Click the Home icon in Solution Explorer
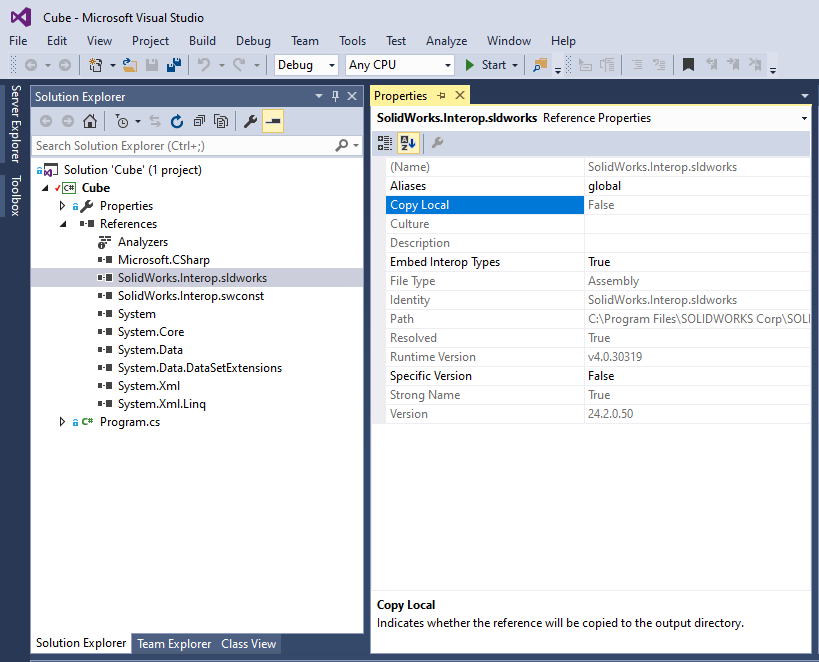The width and height of the screenshot is (819, 662). click(90, 121)
